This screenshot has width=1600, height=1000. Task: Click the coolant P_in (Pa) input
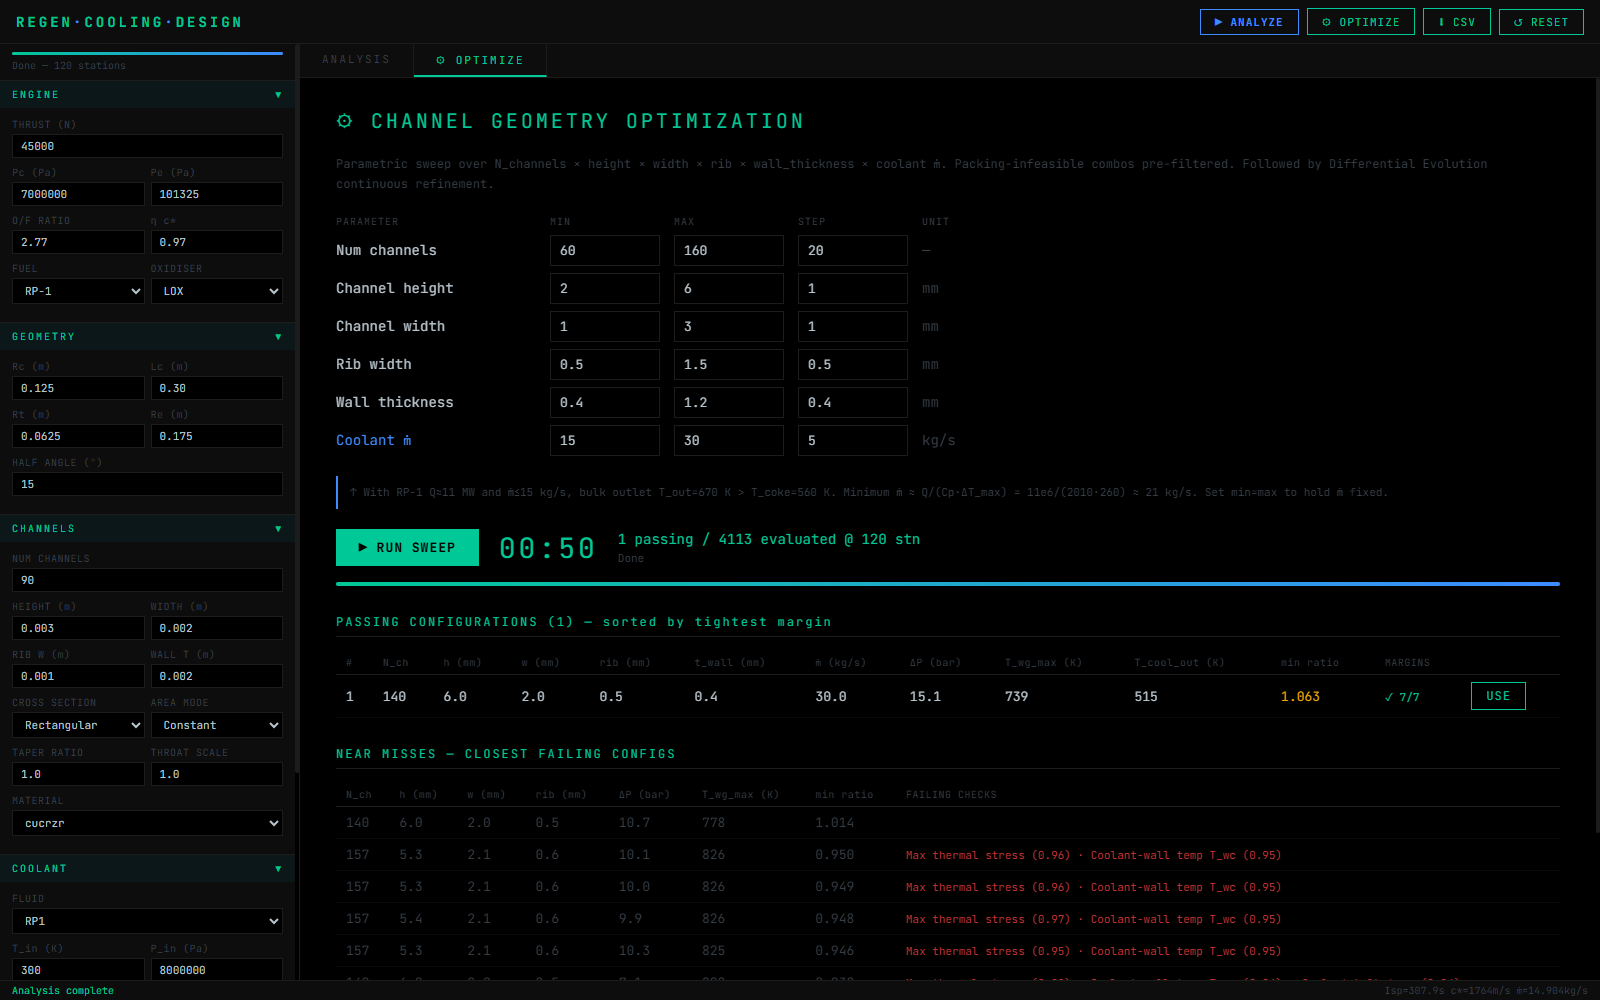tap(217, 970)
